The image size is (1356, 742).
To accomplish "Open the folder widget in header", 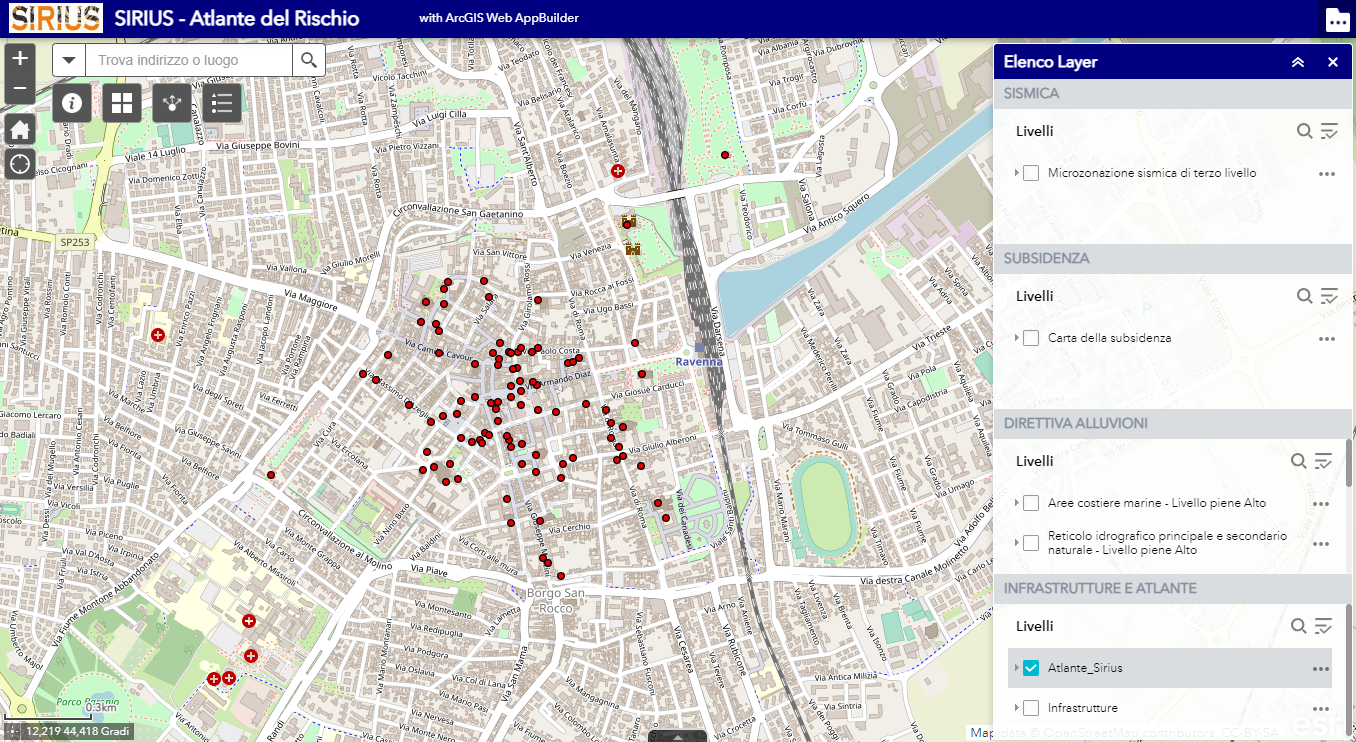I will click(1337, 19).
